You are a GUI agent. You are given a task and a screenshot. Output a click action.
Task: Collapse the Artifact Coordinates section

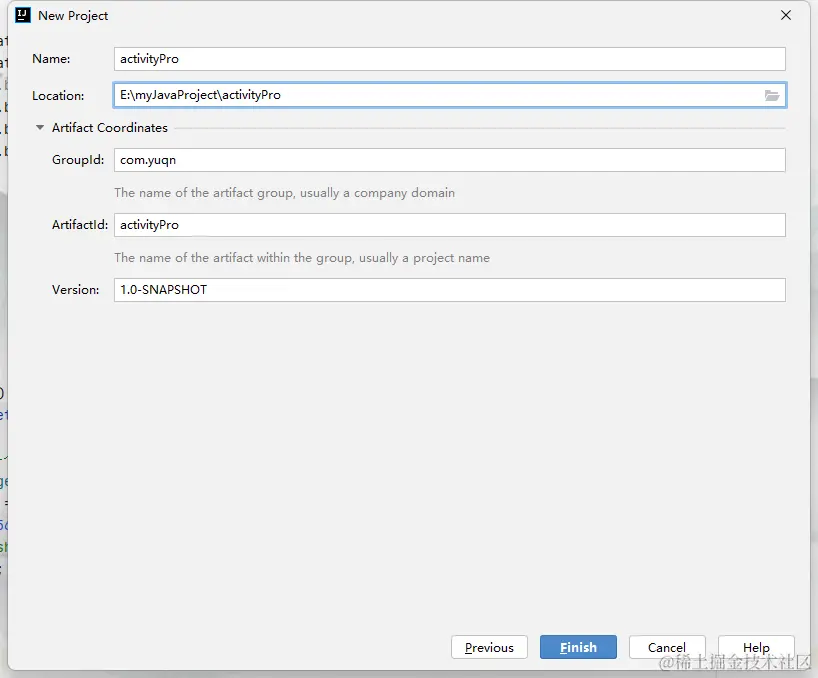[40, 128]
